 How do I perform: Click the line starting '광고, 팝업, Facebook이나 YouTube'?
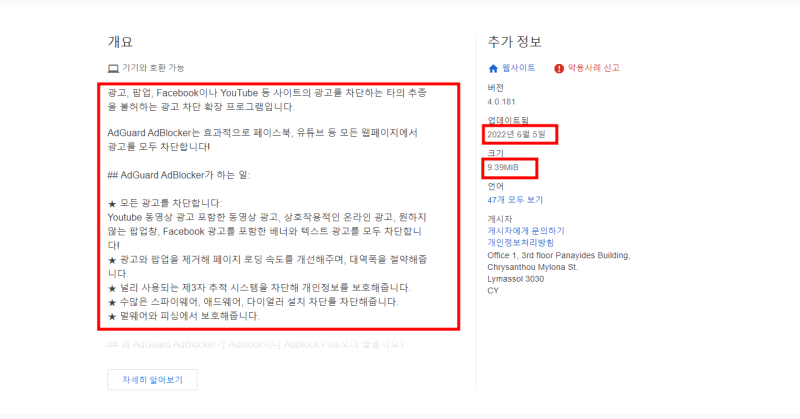(267, 93)
